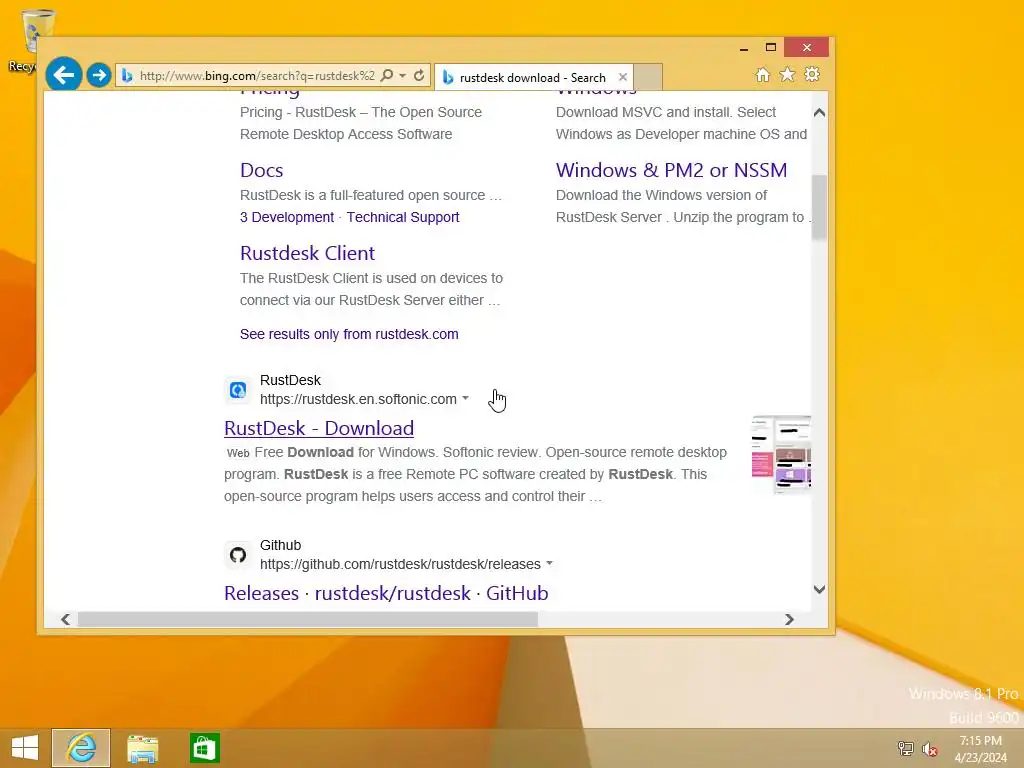Viewport: 1024px width, 768px height.
Task: Click the horizontal scrollbar left arrow
Action: pos(65,619)
